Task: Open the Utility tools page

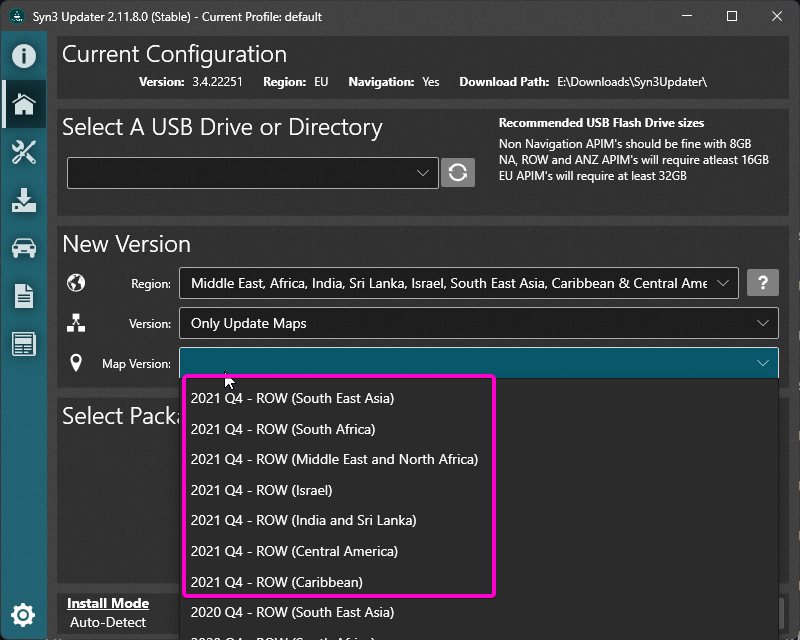Action: tap(23, 153)
